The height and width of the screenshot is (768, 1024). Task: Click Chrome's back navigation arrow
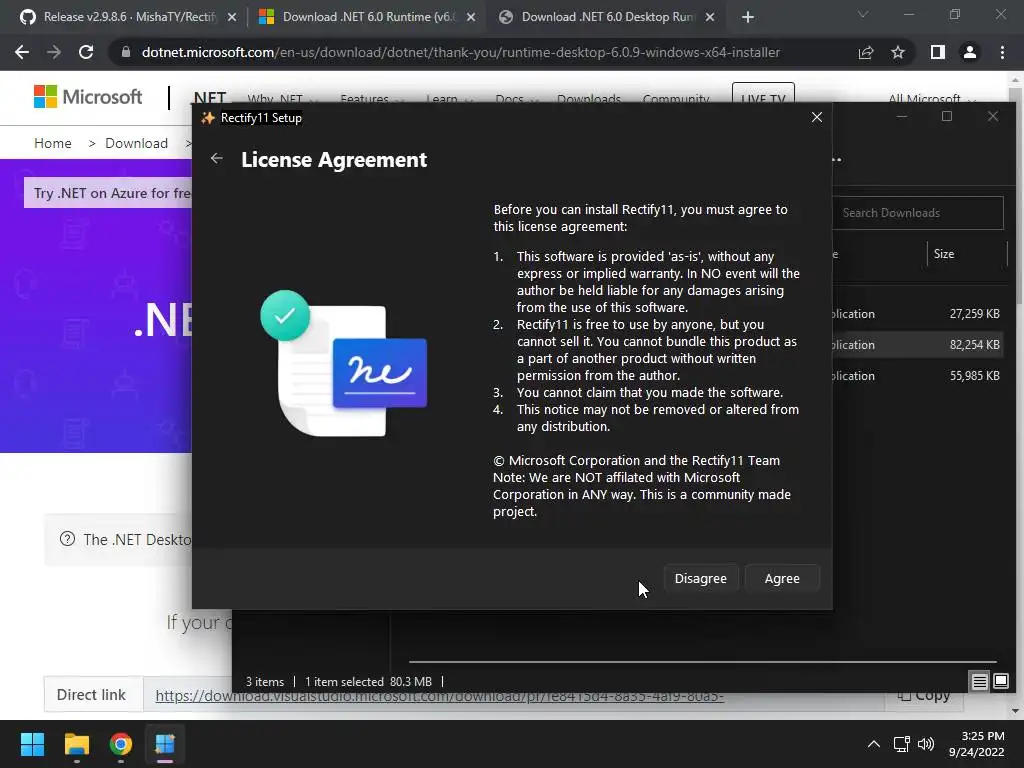click(x=22, y=52)
